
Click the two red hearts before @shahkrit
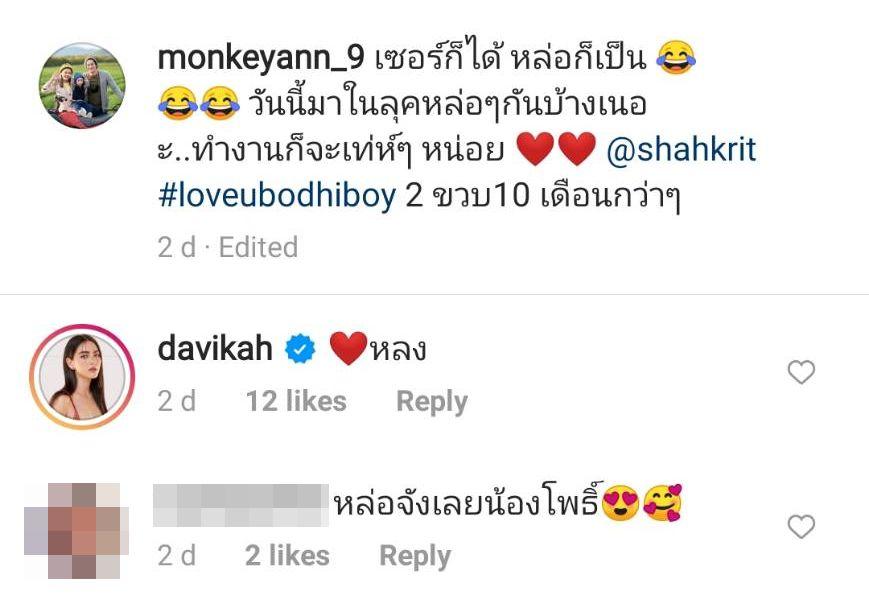tap(556, 149)
